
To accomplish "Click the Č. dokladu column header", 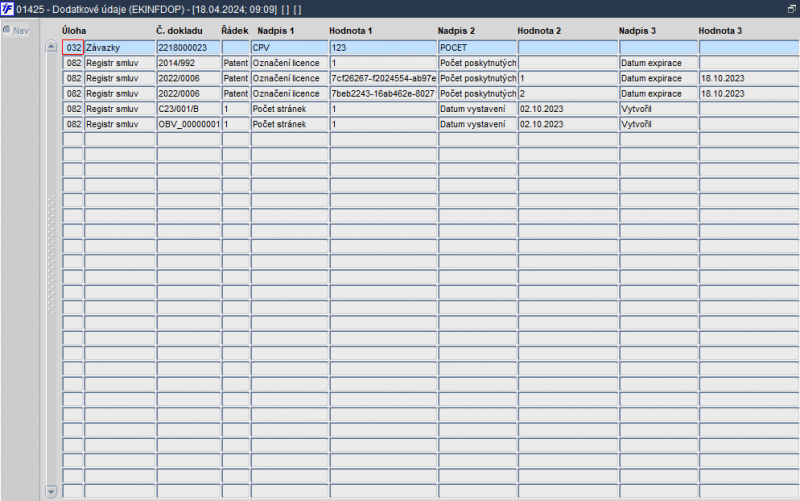I will (x=179, y=31).
